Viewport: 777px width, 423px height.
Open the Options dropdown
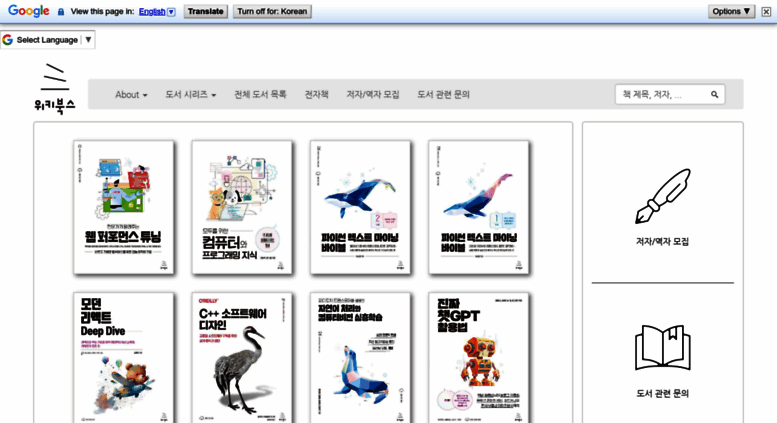click(x=731, y=11)
